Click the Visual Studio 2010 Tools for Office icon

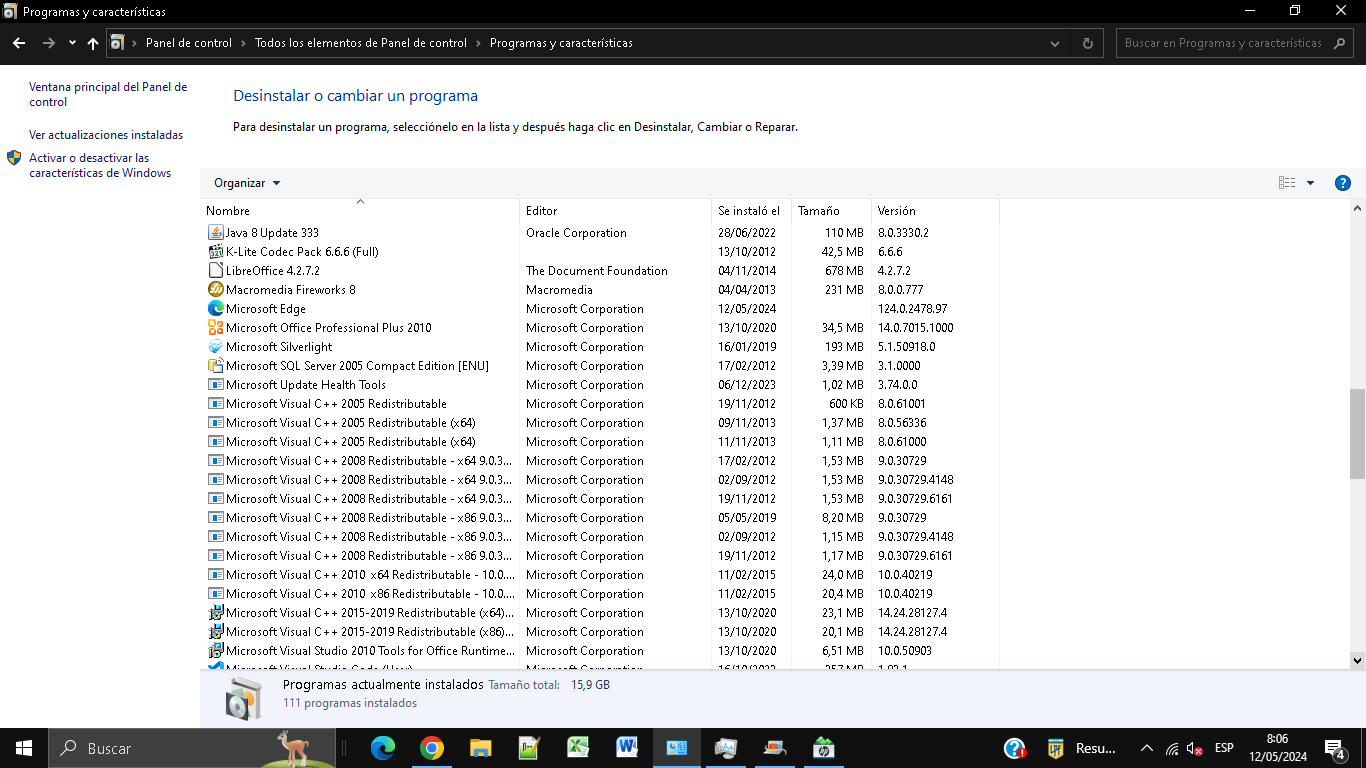[215, 651]
